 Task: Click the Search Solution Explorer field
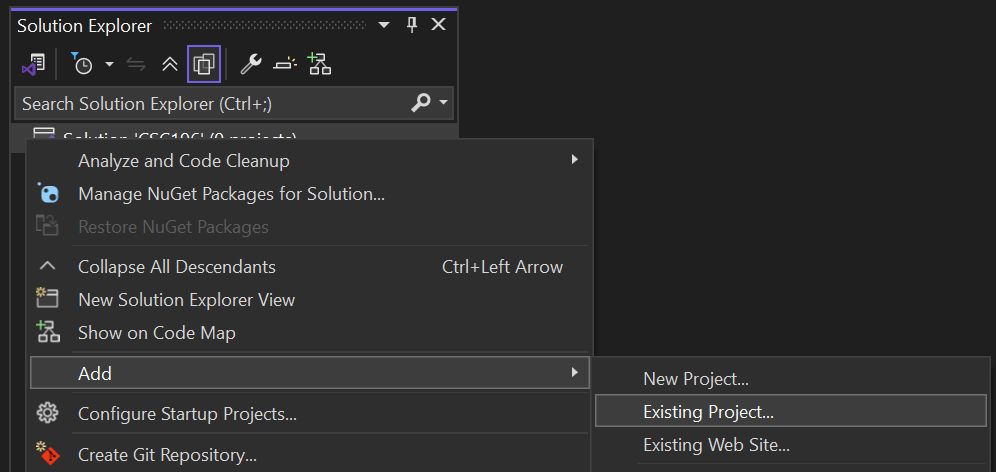coord(212,104)
